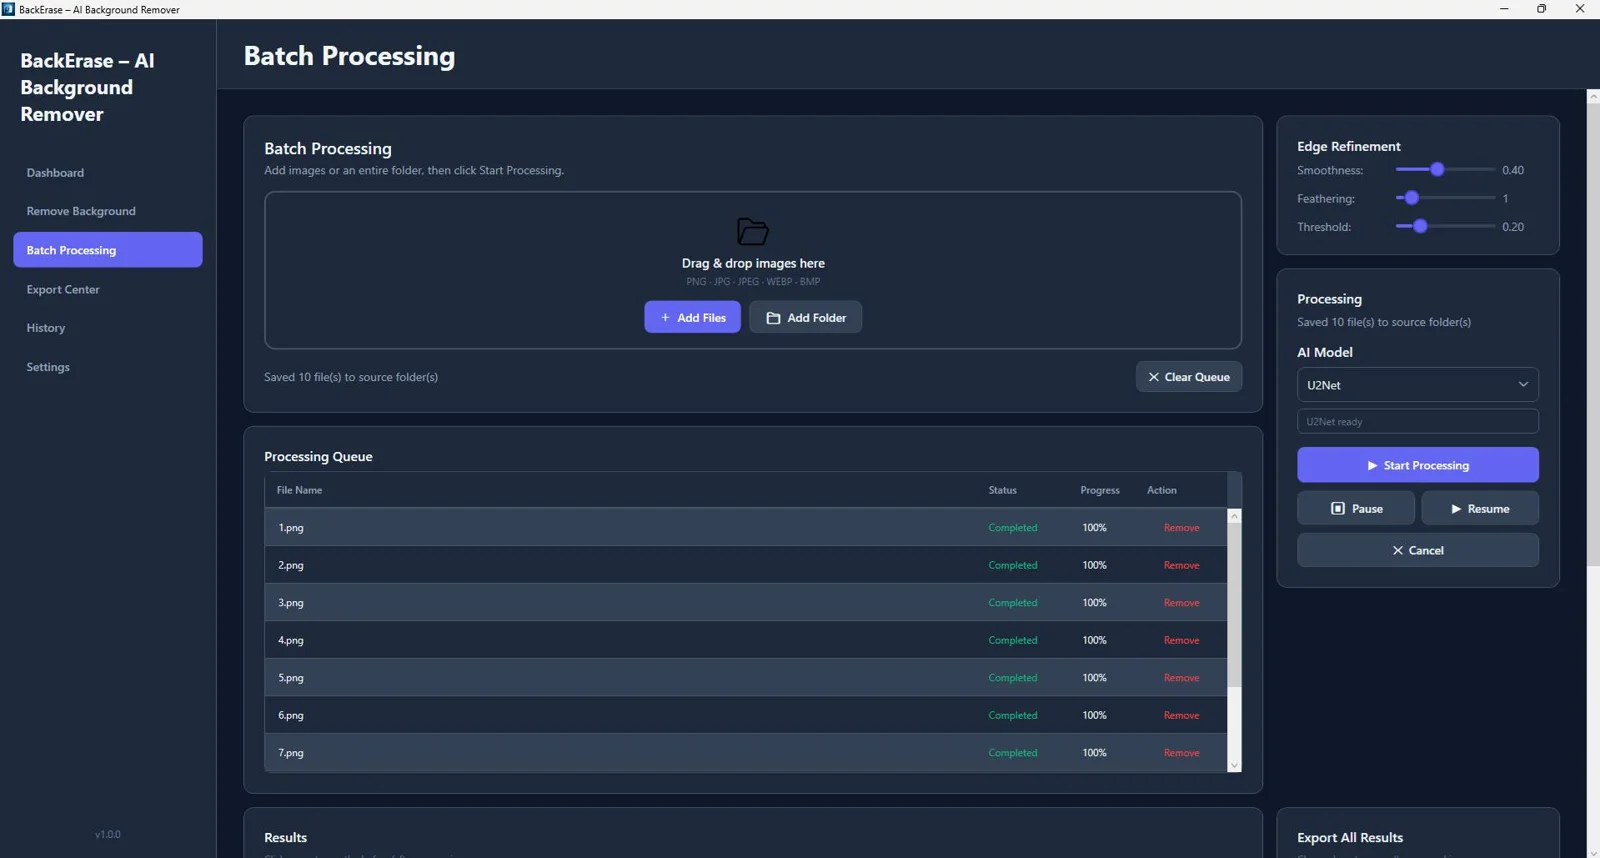Click the Smoothness value 0.40
Screen dimensions: 1600x858
(x=1513, y=170)
